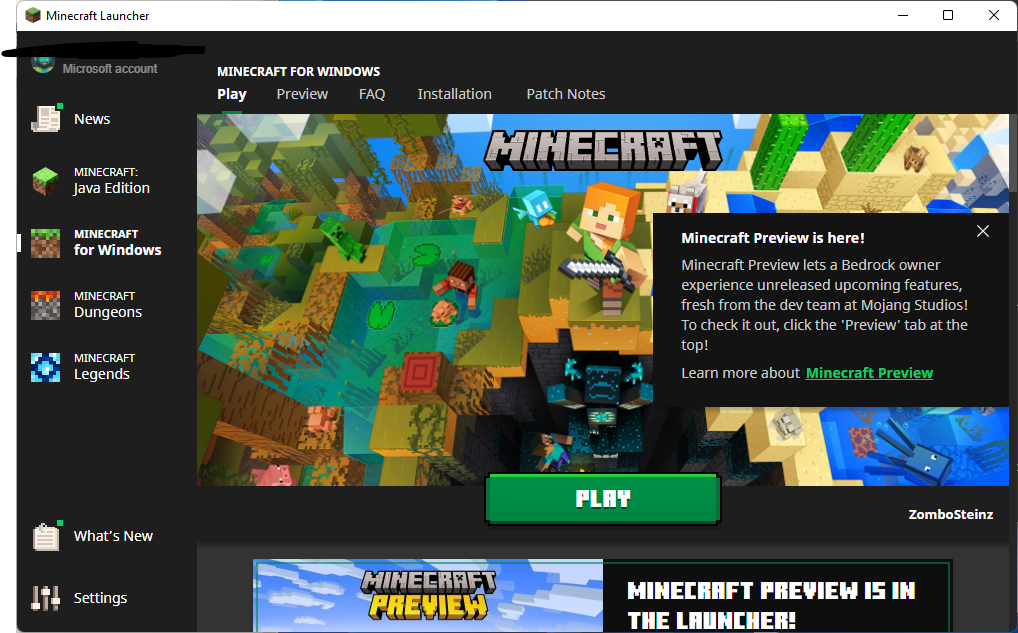Click the Microsoft account avatar
1018x633 pixels.
coord(43,64)
